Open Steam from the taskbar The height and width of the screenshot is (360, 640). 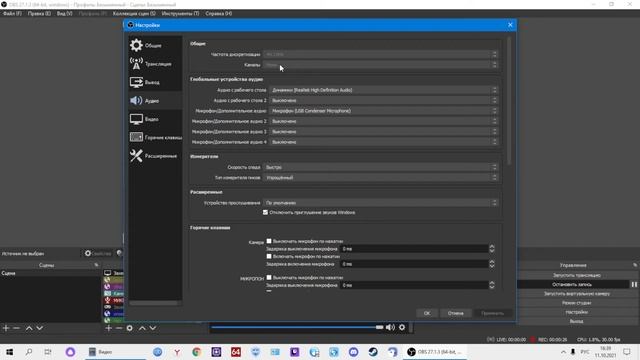(373, 351)
